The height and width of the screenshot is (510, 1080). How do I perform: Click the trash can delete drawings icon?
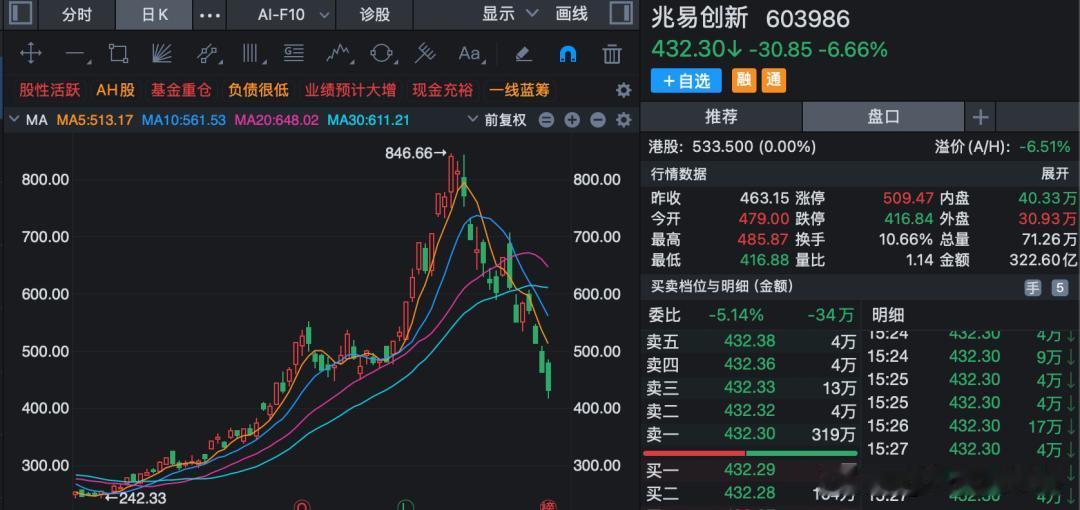coord(612,53)
